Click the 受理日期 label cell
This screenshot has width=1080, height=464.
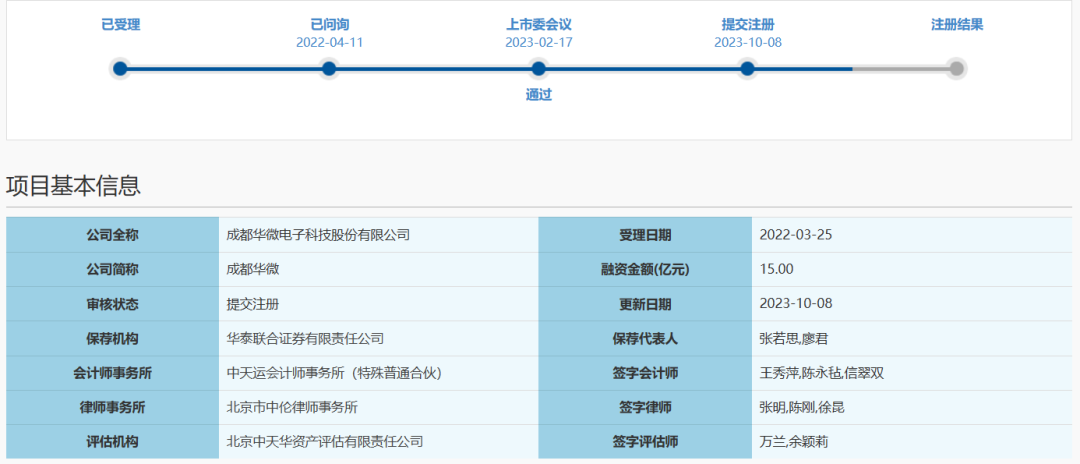click(645, 235)
